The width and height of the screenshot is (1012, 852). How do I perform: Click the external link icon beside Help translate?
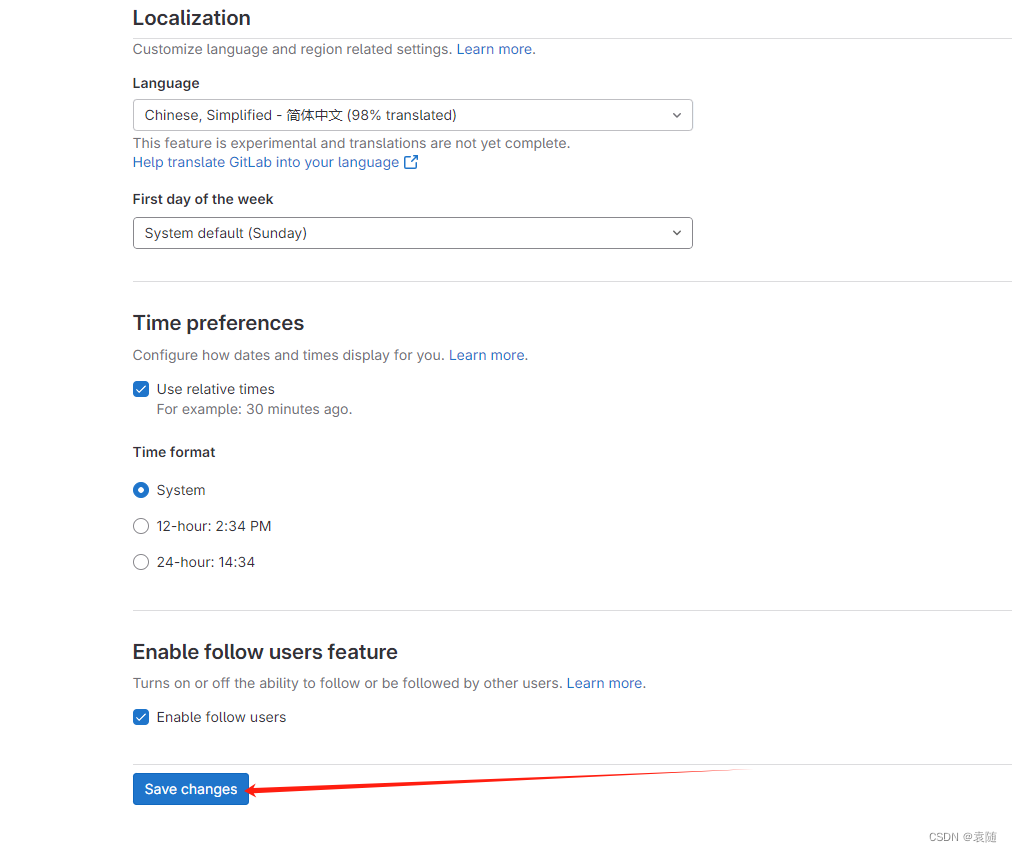410,162
